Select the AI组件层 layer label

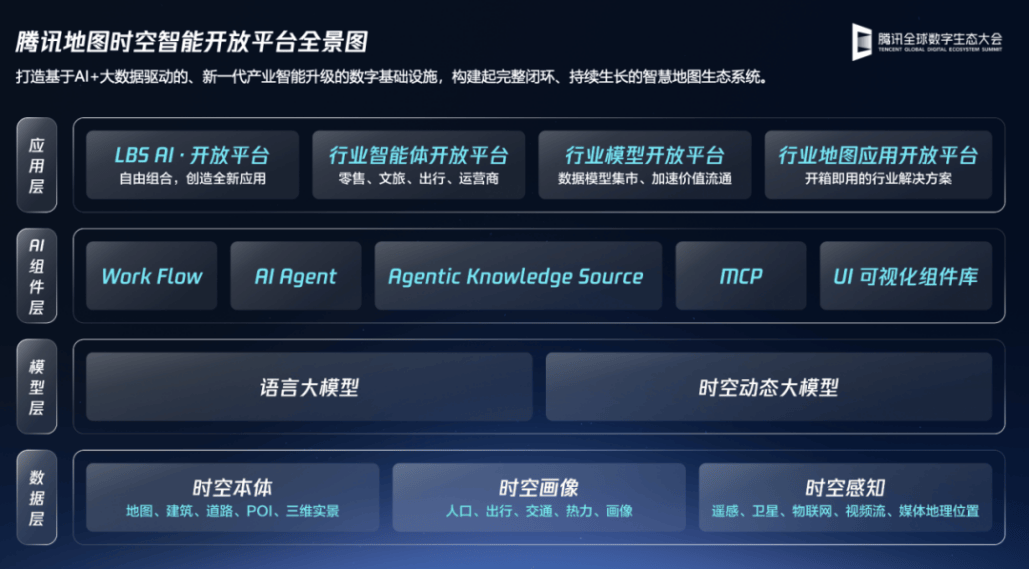point(36,276)
